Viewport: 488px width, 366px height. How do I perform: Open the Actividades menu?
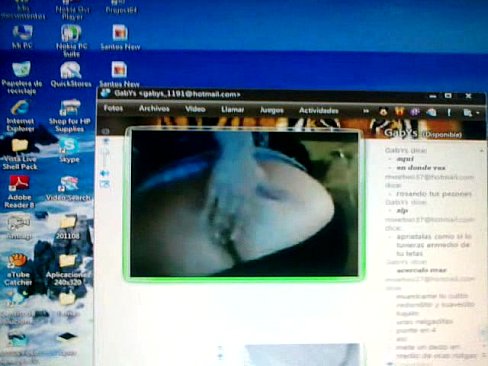[319, 110]
